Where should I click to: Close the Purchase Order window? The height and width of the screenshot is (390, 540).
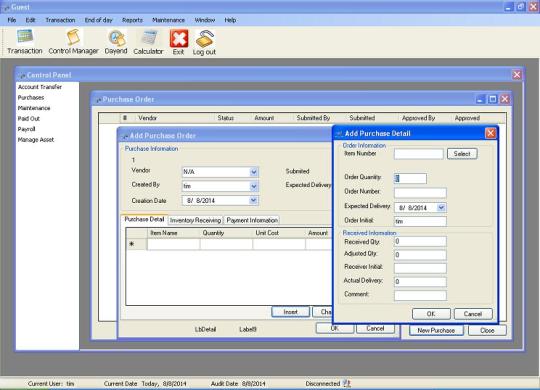point(505,99)
